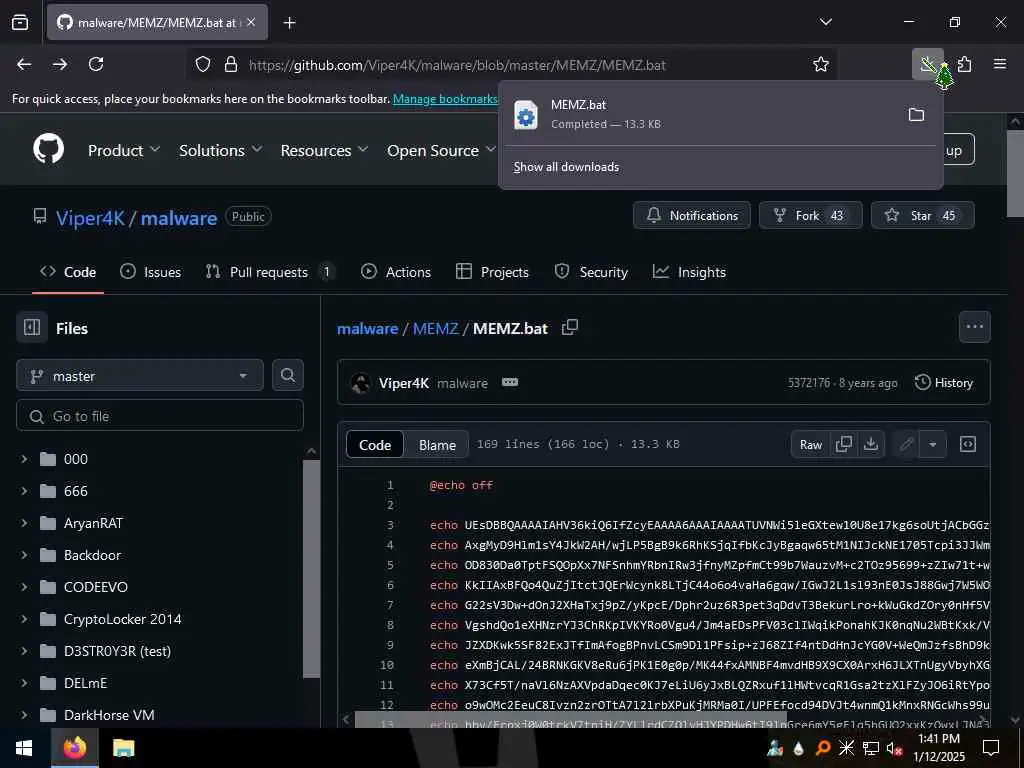Expand the Backdoor folder
Screen dimensions: 1024x768
tap(24, 555)
